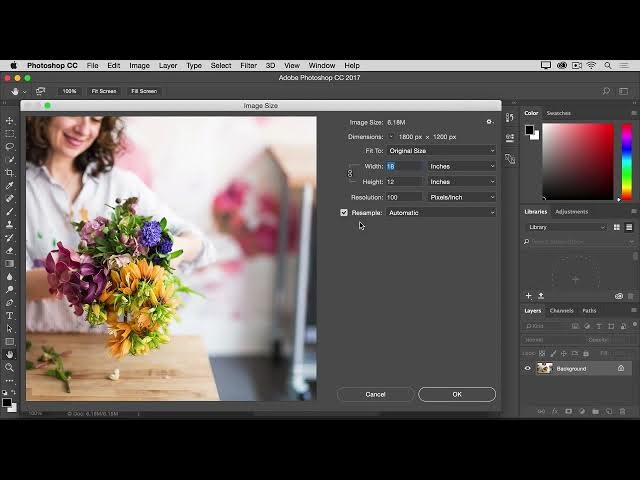640x480 pixels.
Task: Click the constrain proportions link icon
Action: pyautogui.click(x=350, y=174)
